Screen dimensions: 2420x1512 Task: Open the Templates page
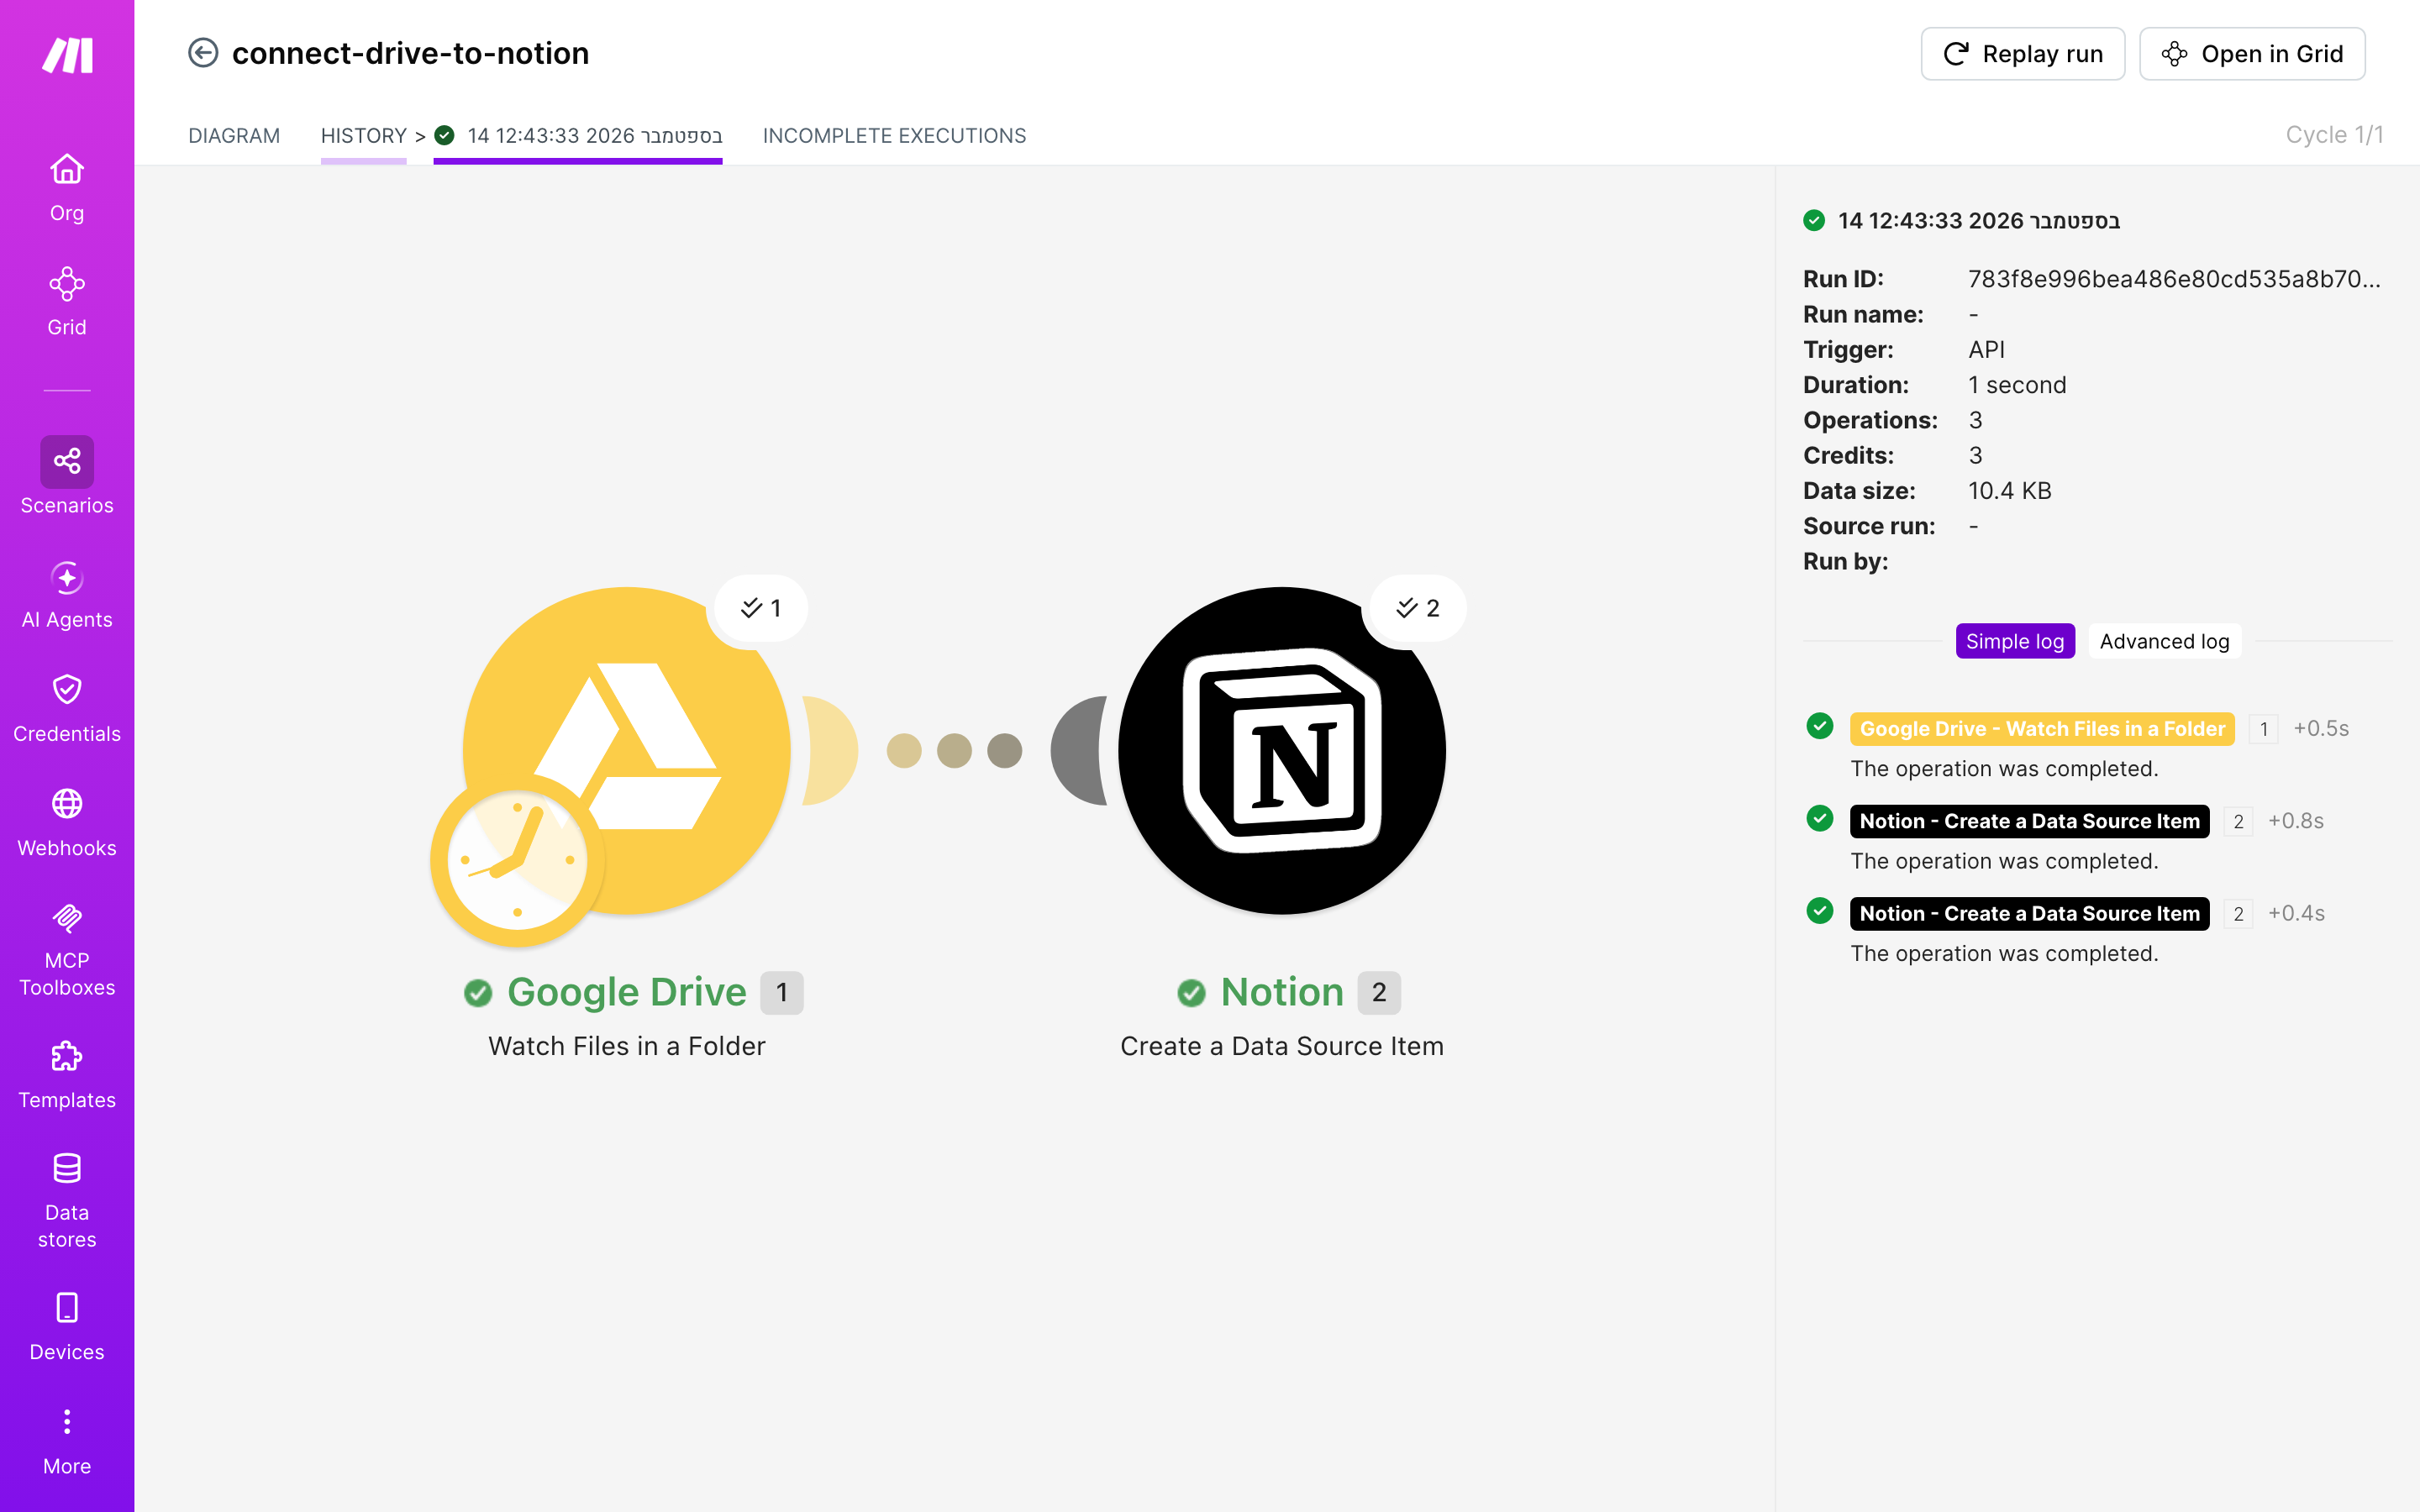click(67, 1074)
